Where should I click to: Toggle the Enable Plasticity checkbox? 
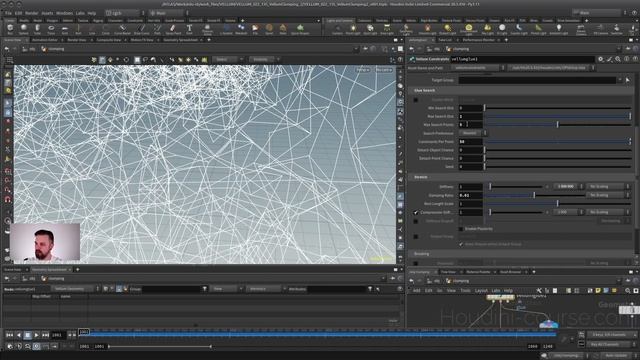coord(461,229)
